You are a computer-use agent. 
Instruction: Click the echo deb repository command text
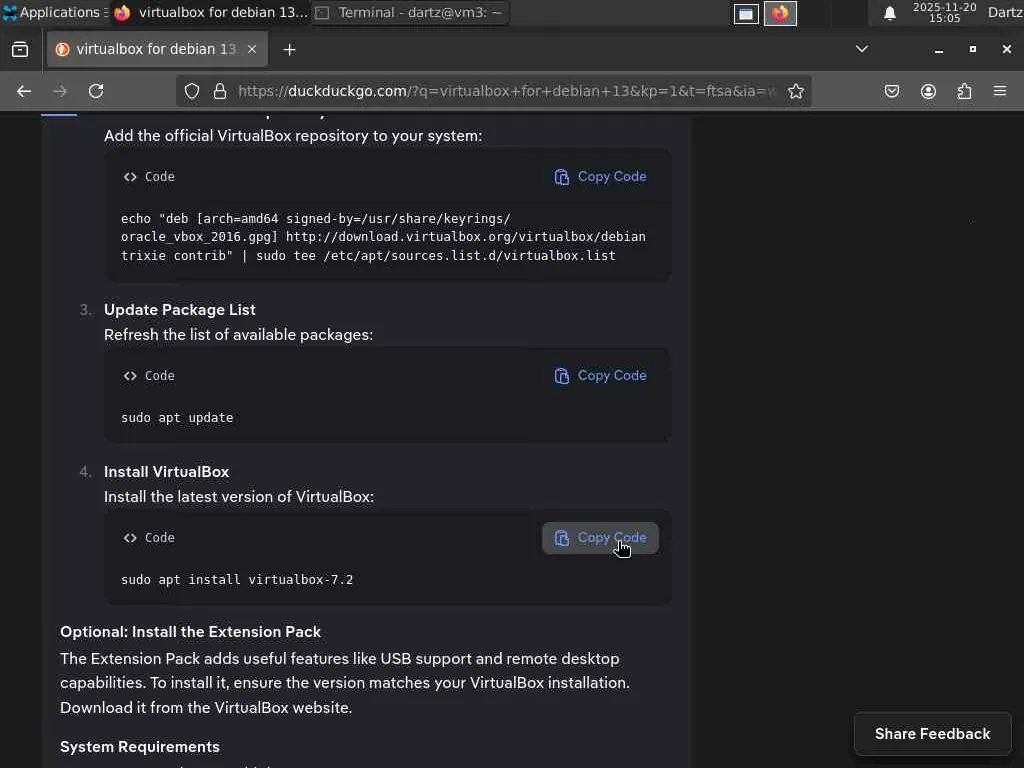pyautogui.click(x=383, y=237)
